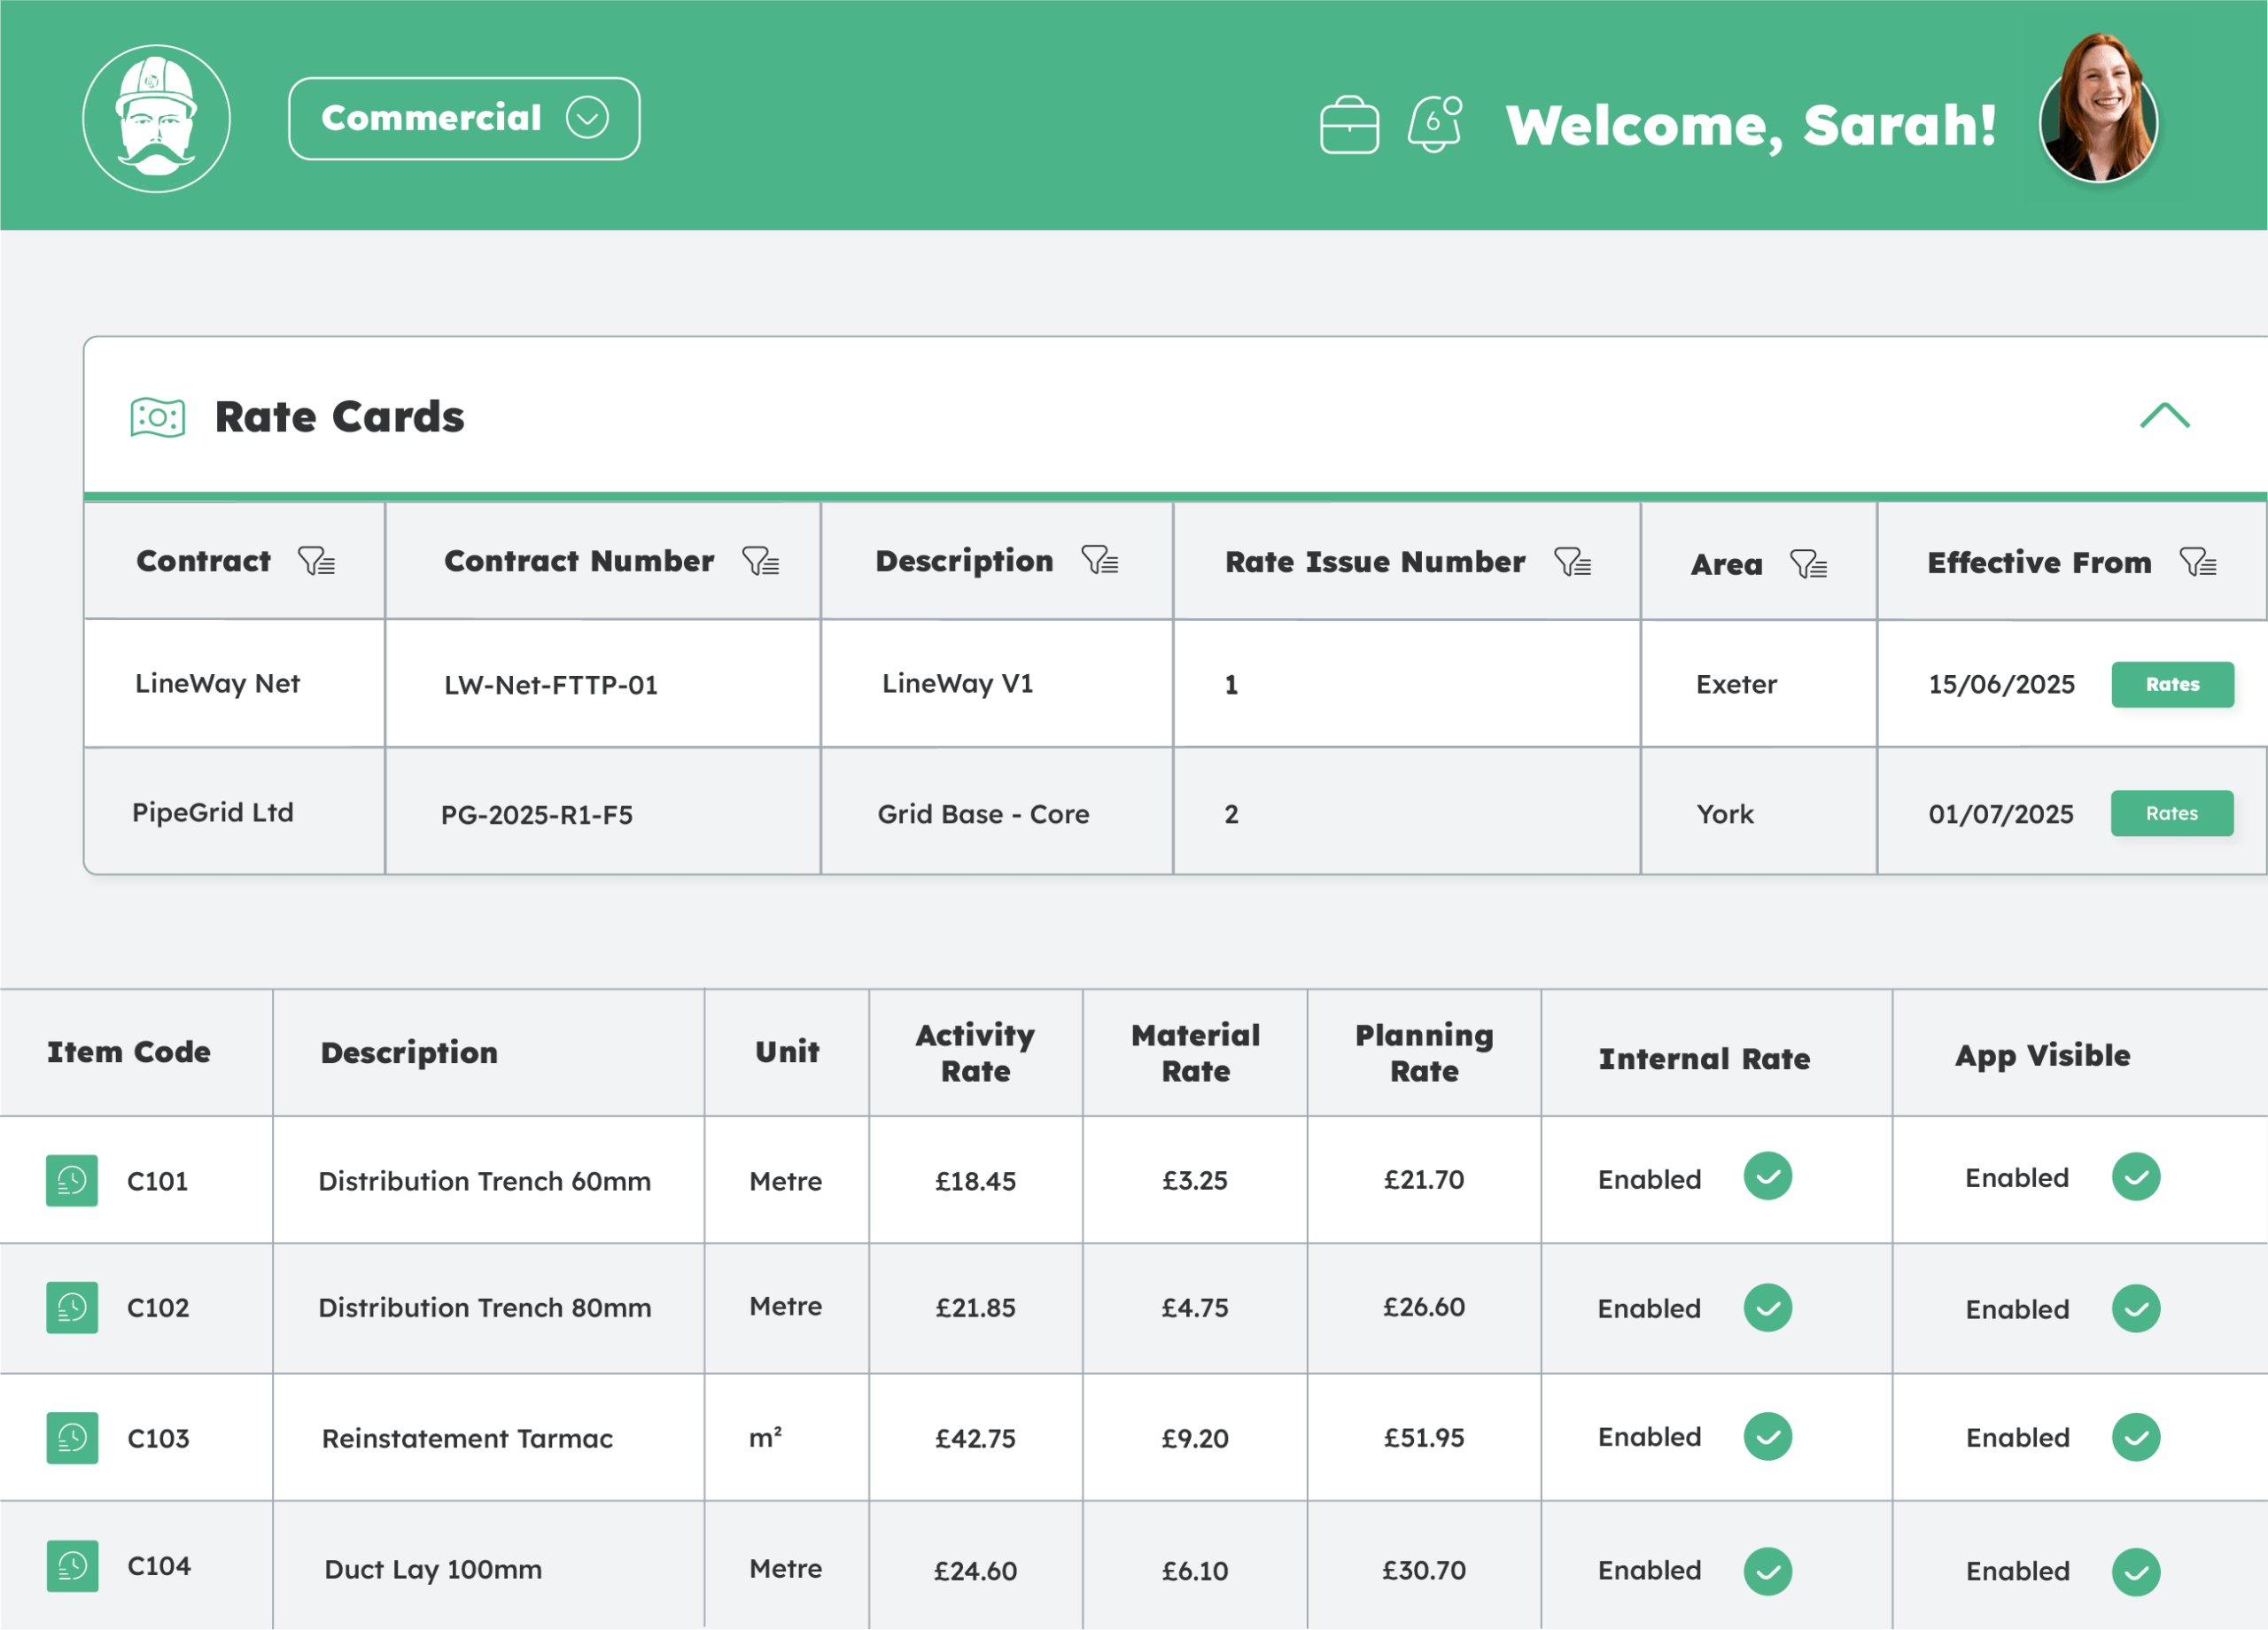Open Rates for PipeGrid Ltd contract

(x=2171, y=813)
